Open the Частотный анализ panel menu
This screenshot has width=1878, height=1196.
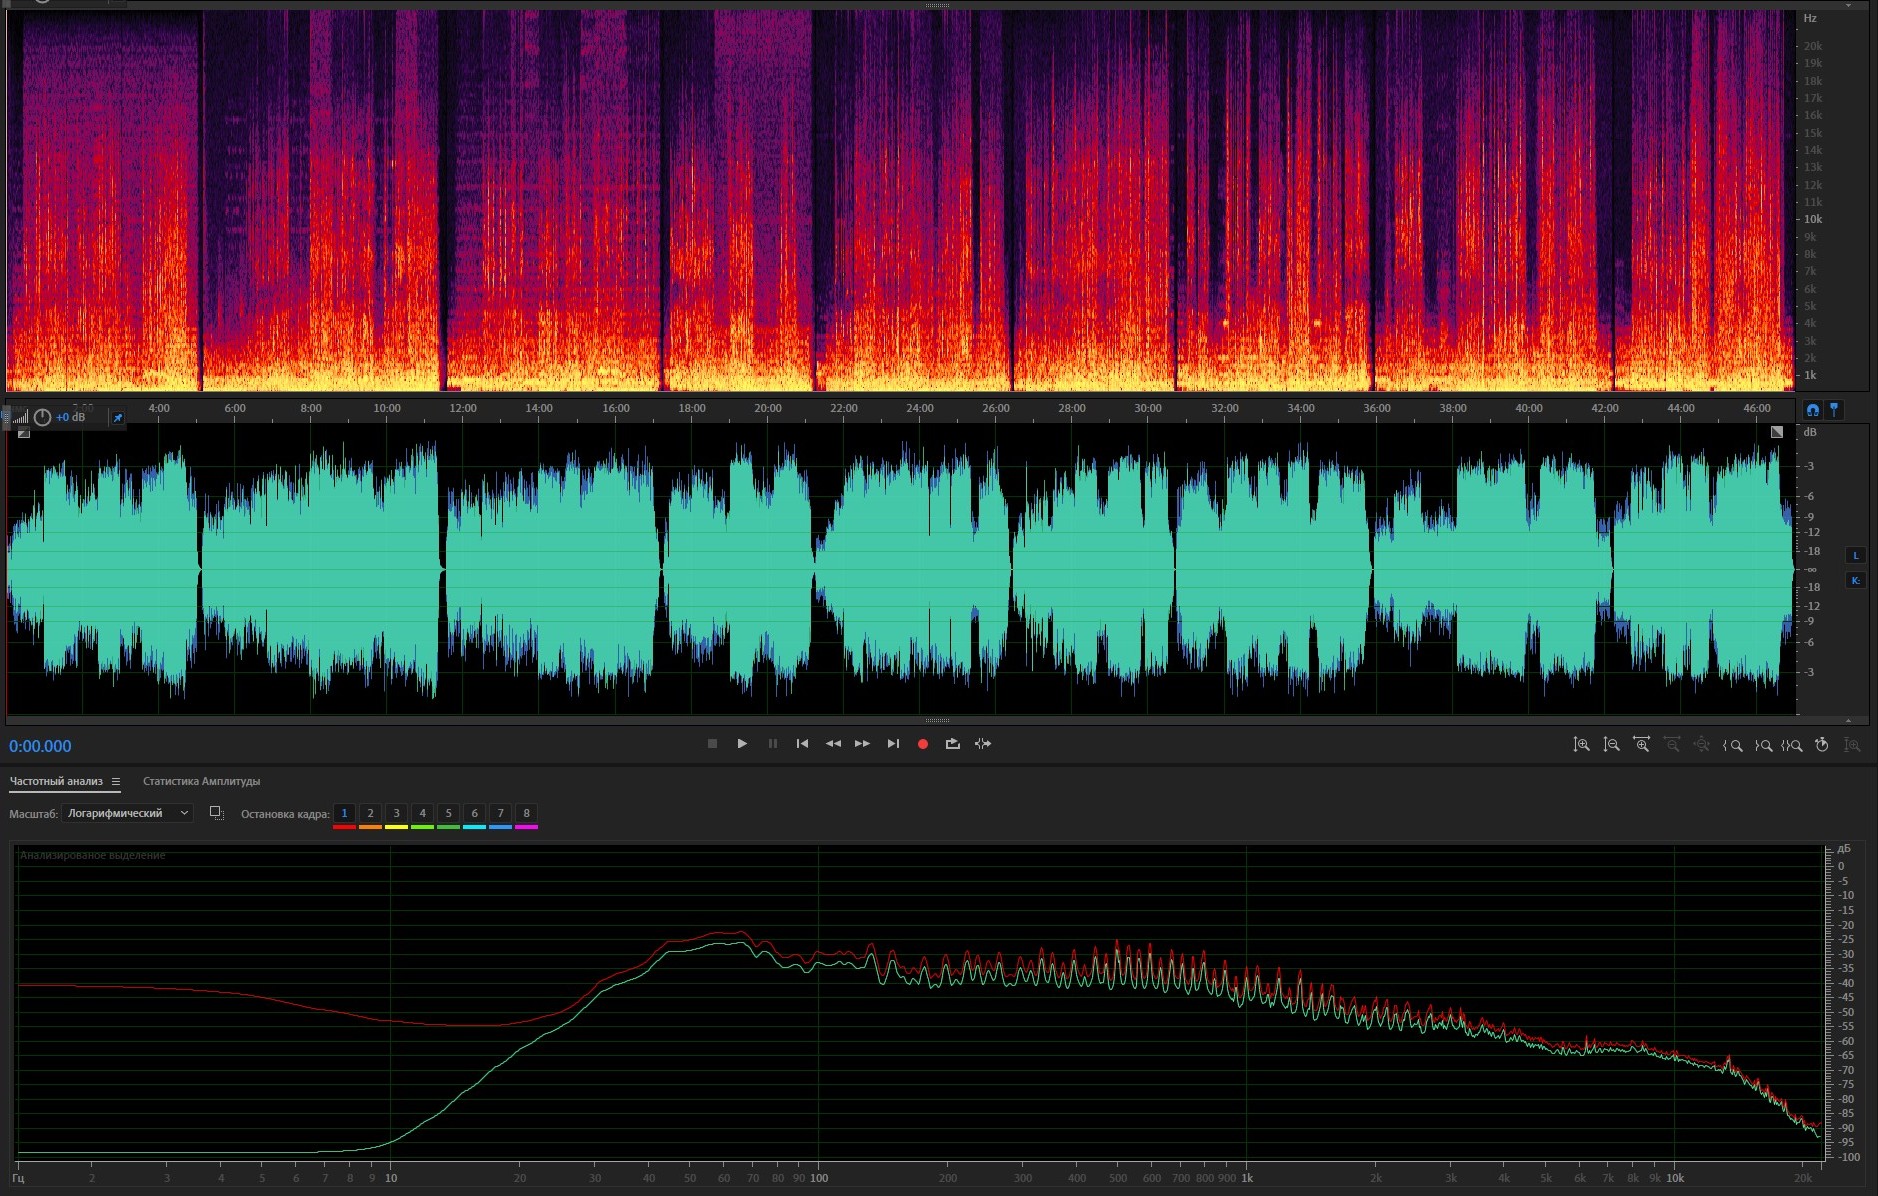(116, 782)
